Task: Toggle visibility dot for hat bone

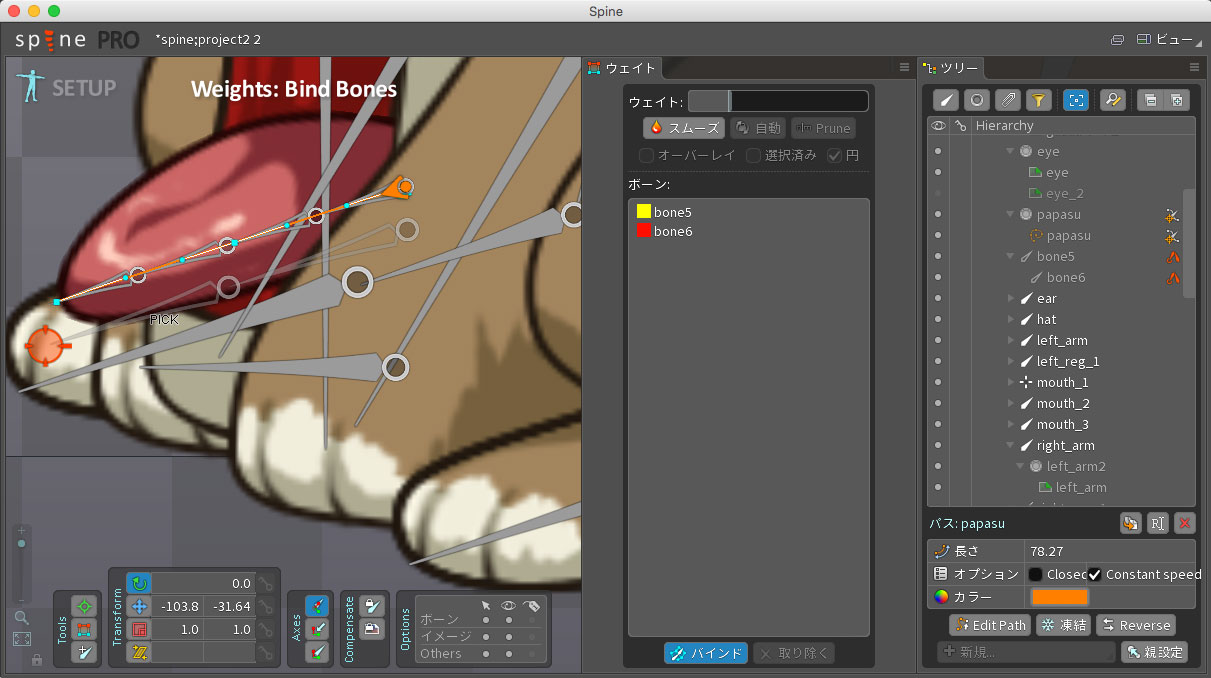Action: point(938,319)
